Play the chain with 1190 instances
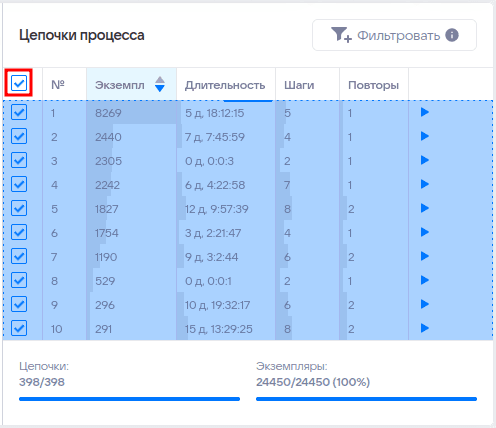 424,256
